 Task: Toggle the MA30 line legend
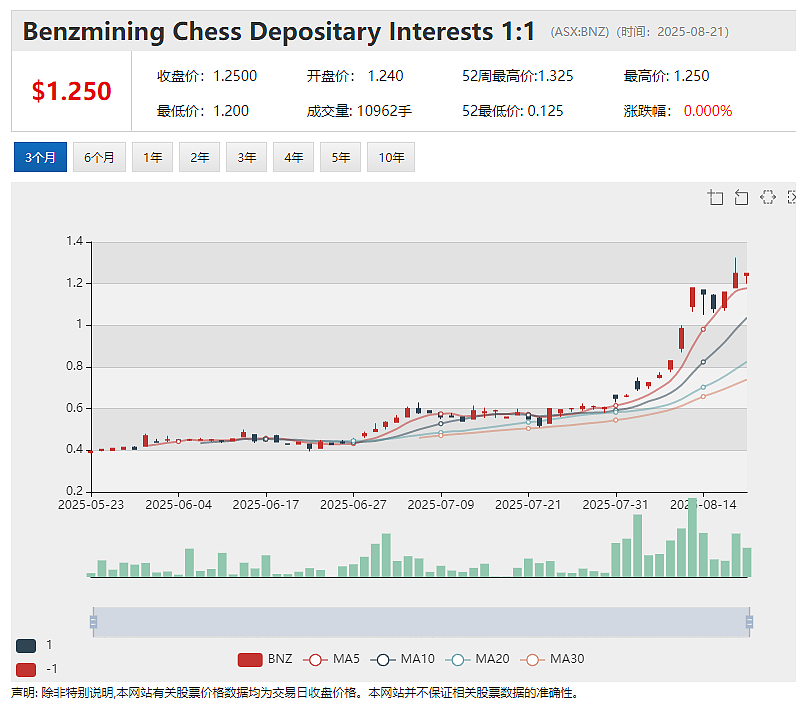[552, 659]
